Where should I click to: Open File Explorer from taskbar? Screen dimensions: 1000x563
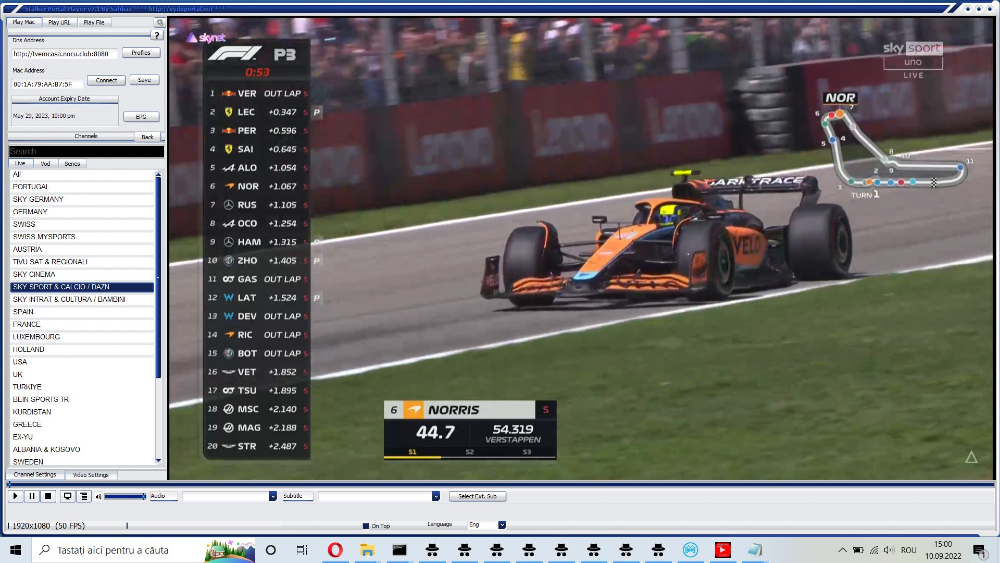click(367, 550)
